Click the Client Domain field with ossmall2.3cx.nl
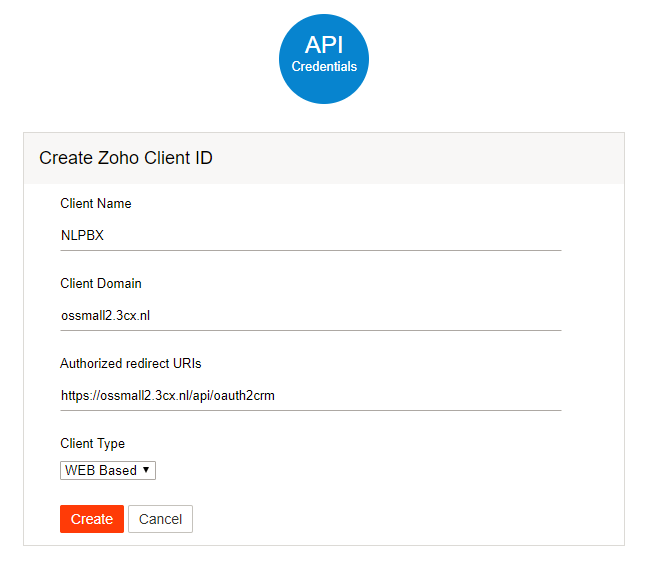This screenshot has width=650, height=570. coord(310,315)
